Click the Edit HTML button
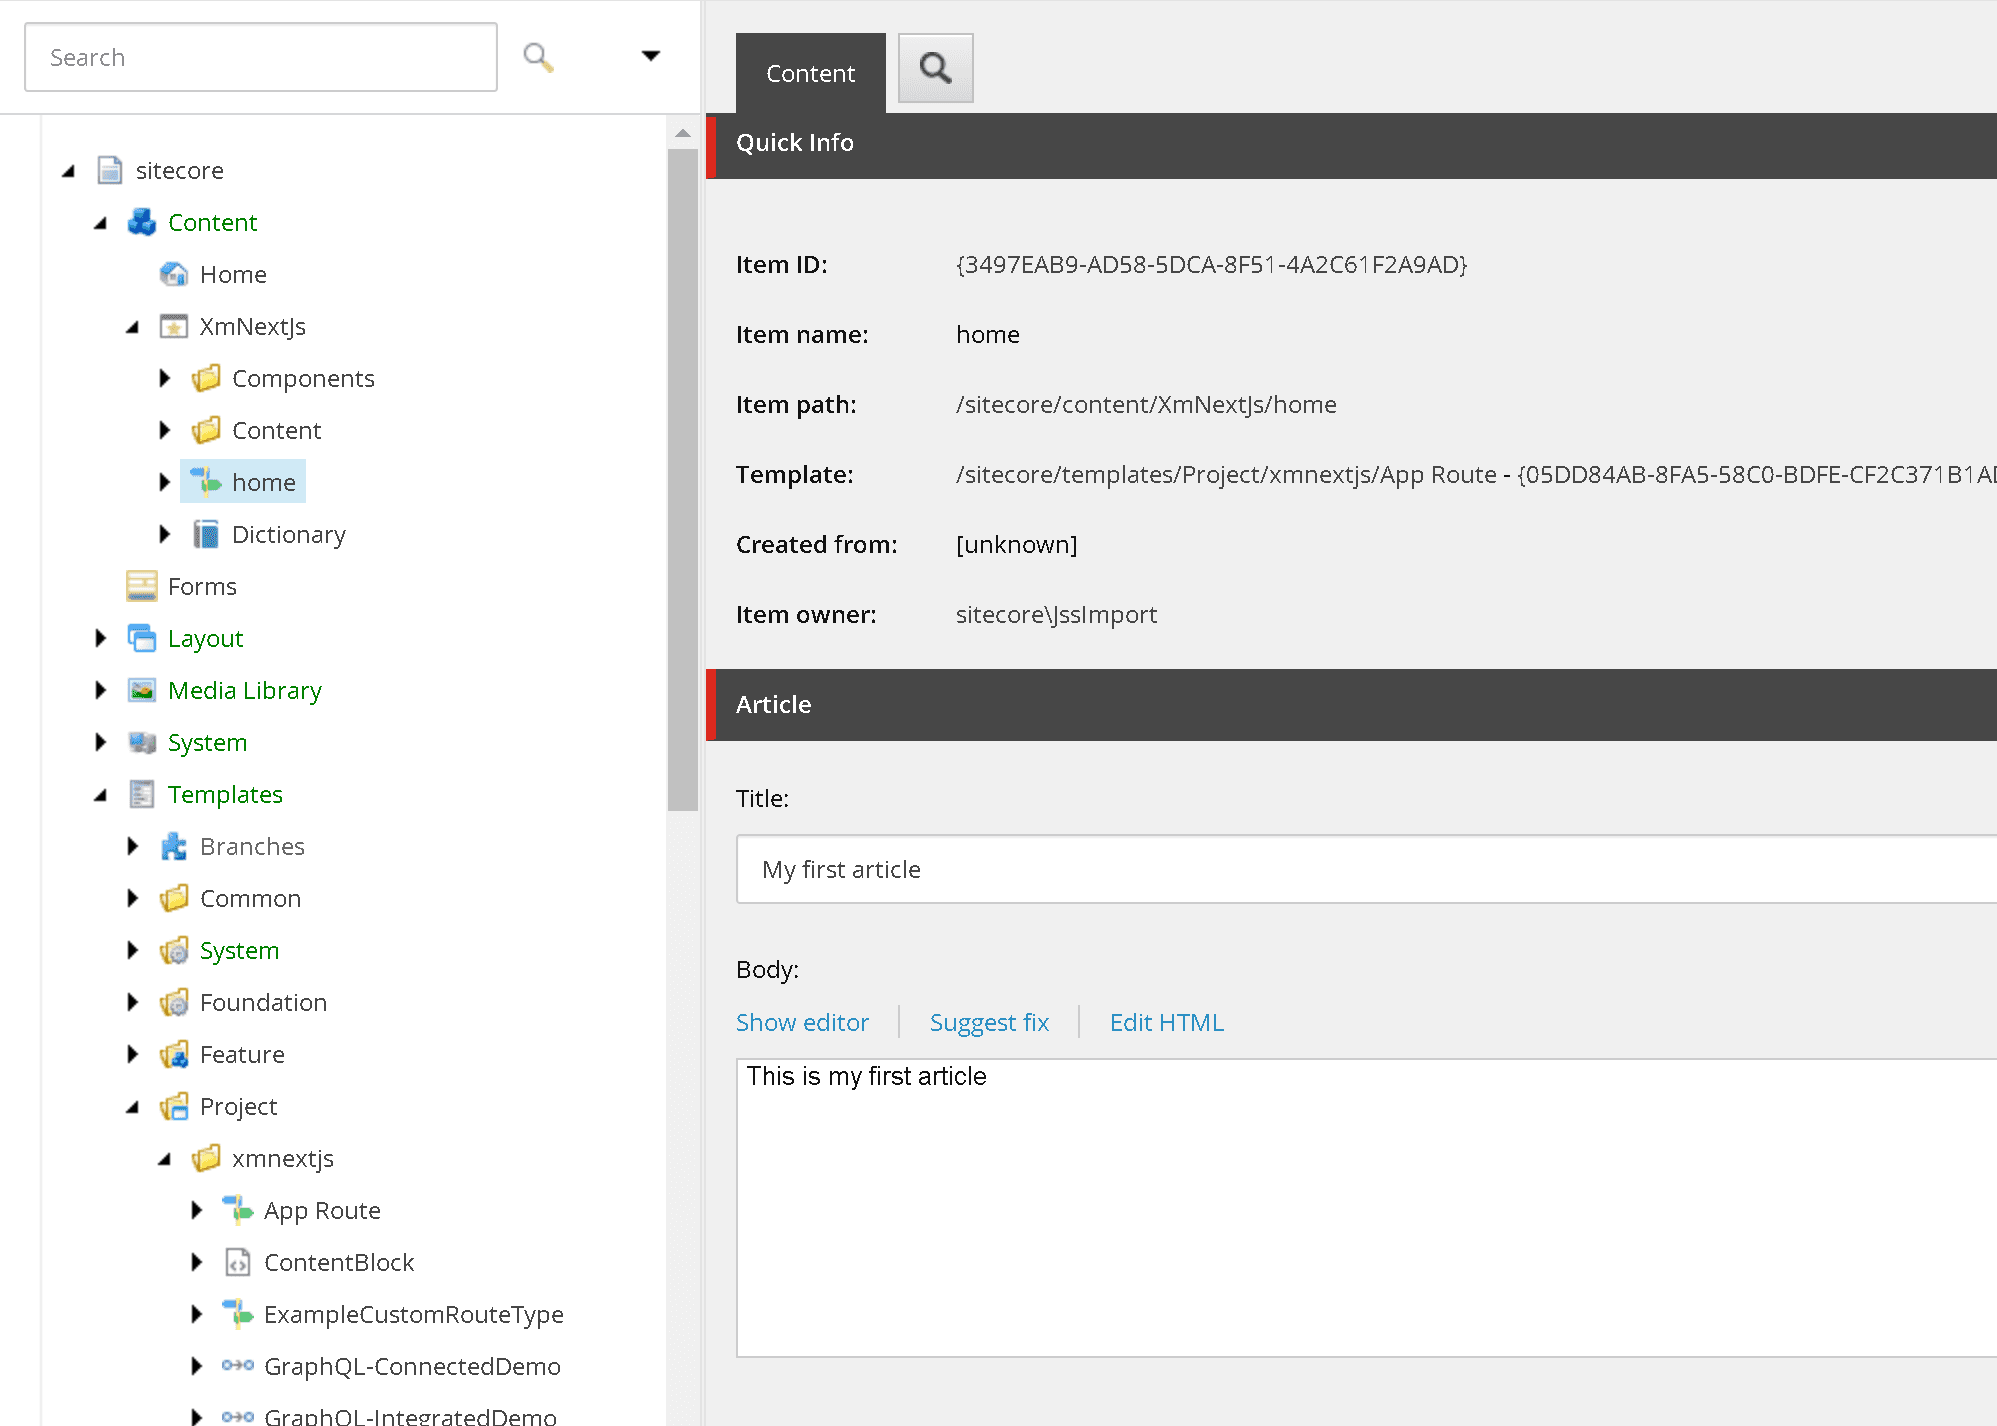The height and width of the screenshot is (1426, 1997). [1167, 1020]
